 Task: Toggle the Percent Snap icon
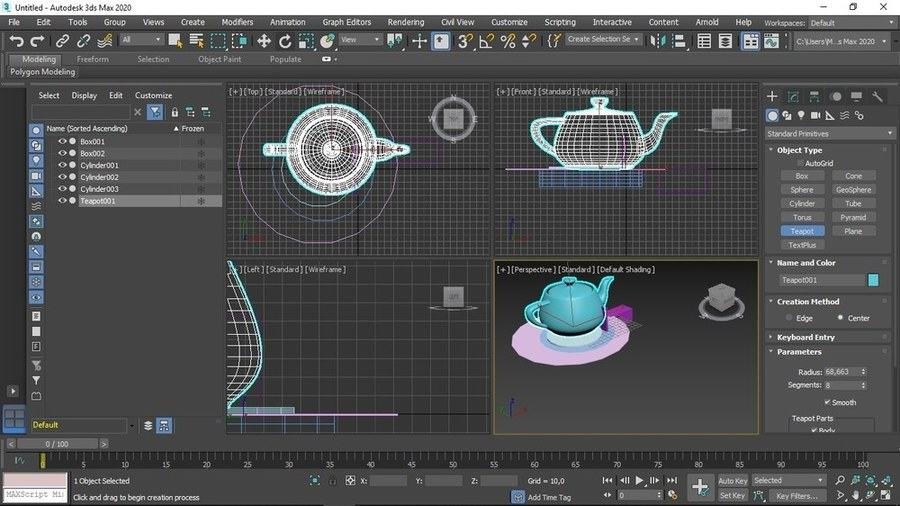pos(507,41)
